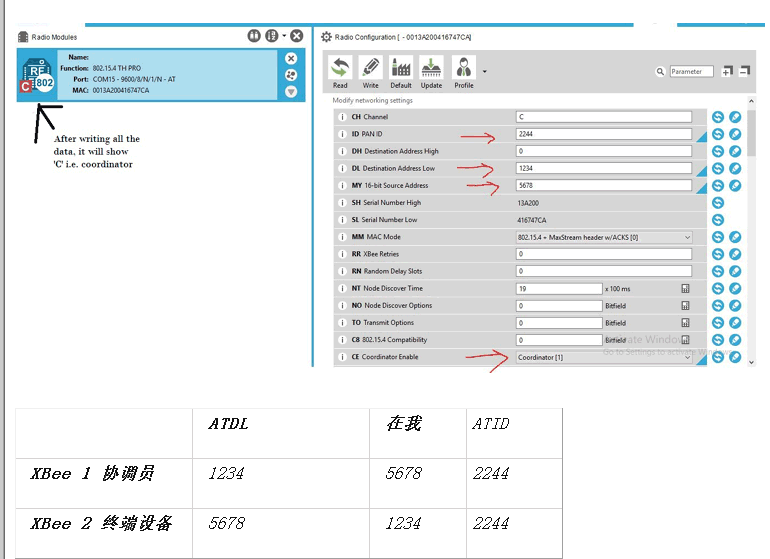Click scrollbar up arrow in configuration list

751,101
